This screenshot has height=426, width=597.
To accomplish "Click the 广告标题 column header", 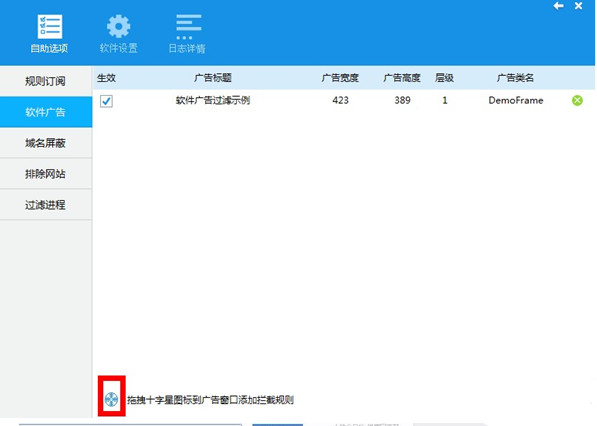I will click(213, 78).
